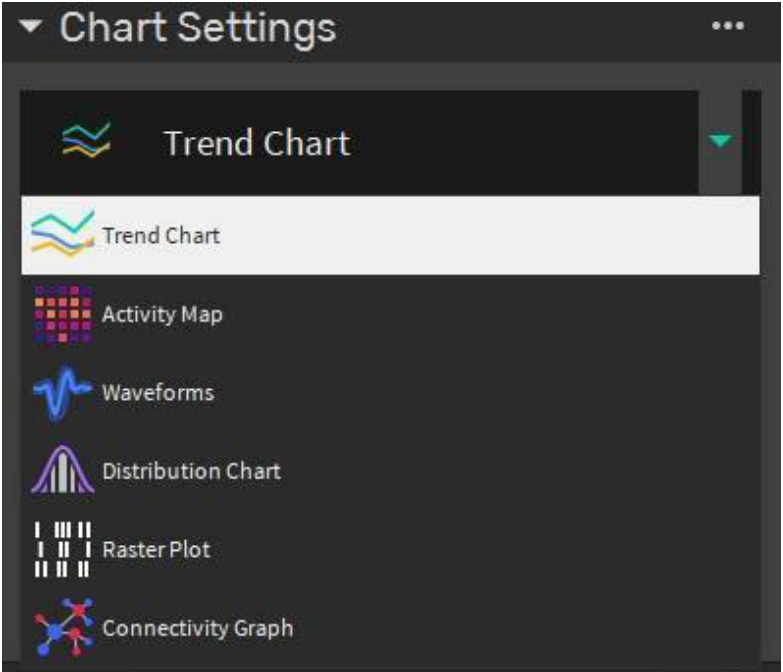Click the blue Waveforms icon
The width and height of the screenshot is (783, 672).
click(x=63, y=392)
